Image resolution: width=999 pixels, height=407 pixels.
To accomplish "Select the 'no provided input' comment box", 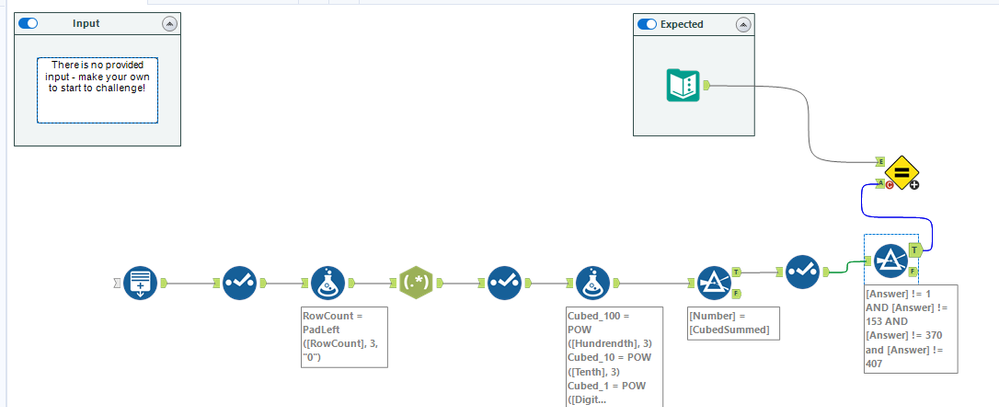I will click(x=97, y=90).
